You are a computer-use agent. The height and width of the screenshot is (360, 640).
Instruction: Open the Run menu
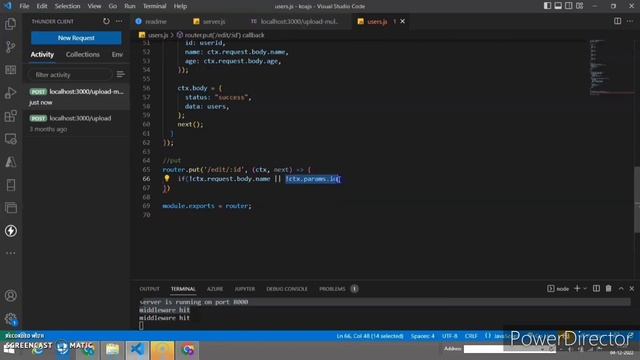[x=130, y=6]
